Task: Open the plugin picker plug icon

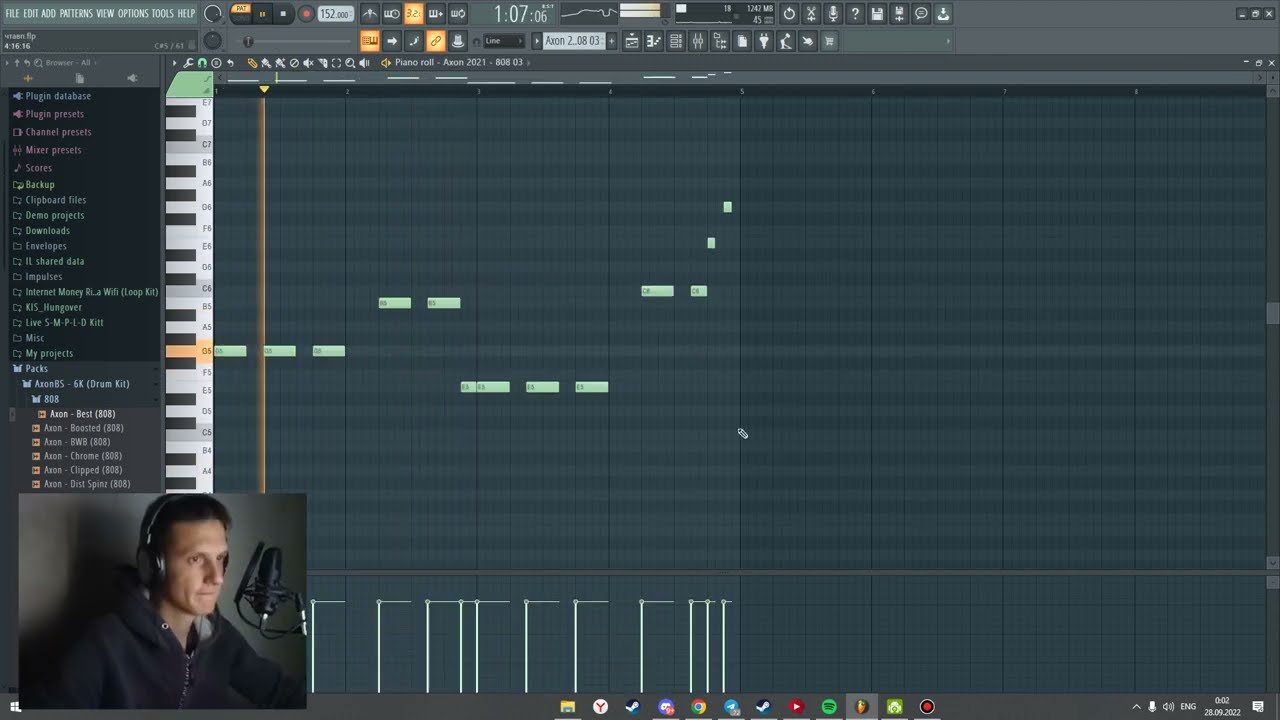Action: 764,41
